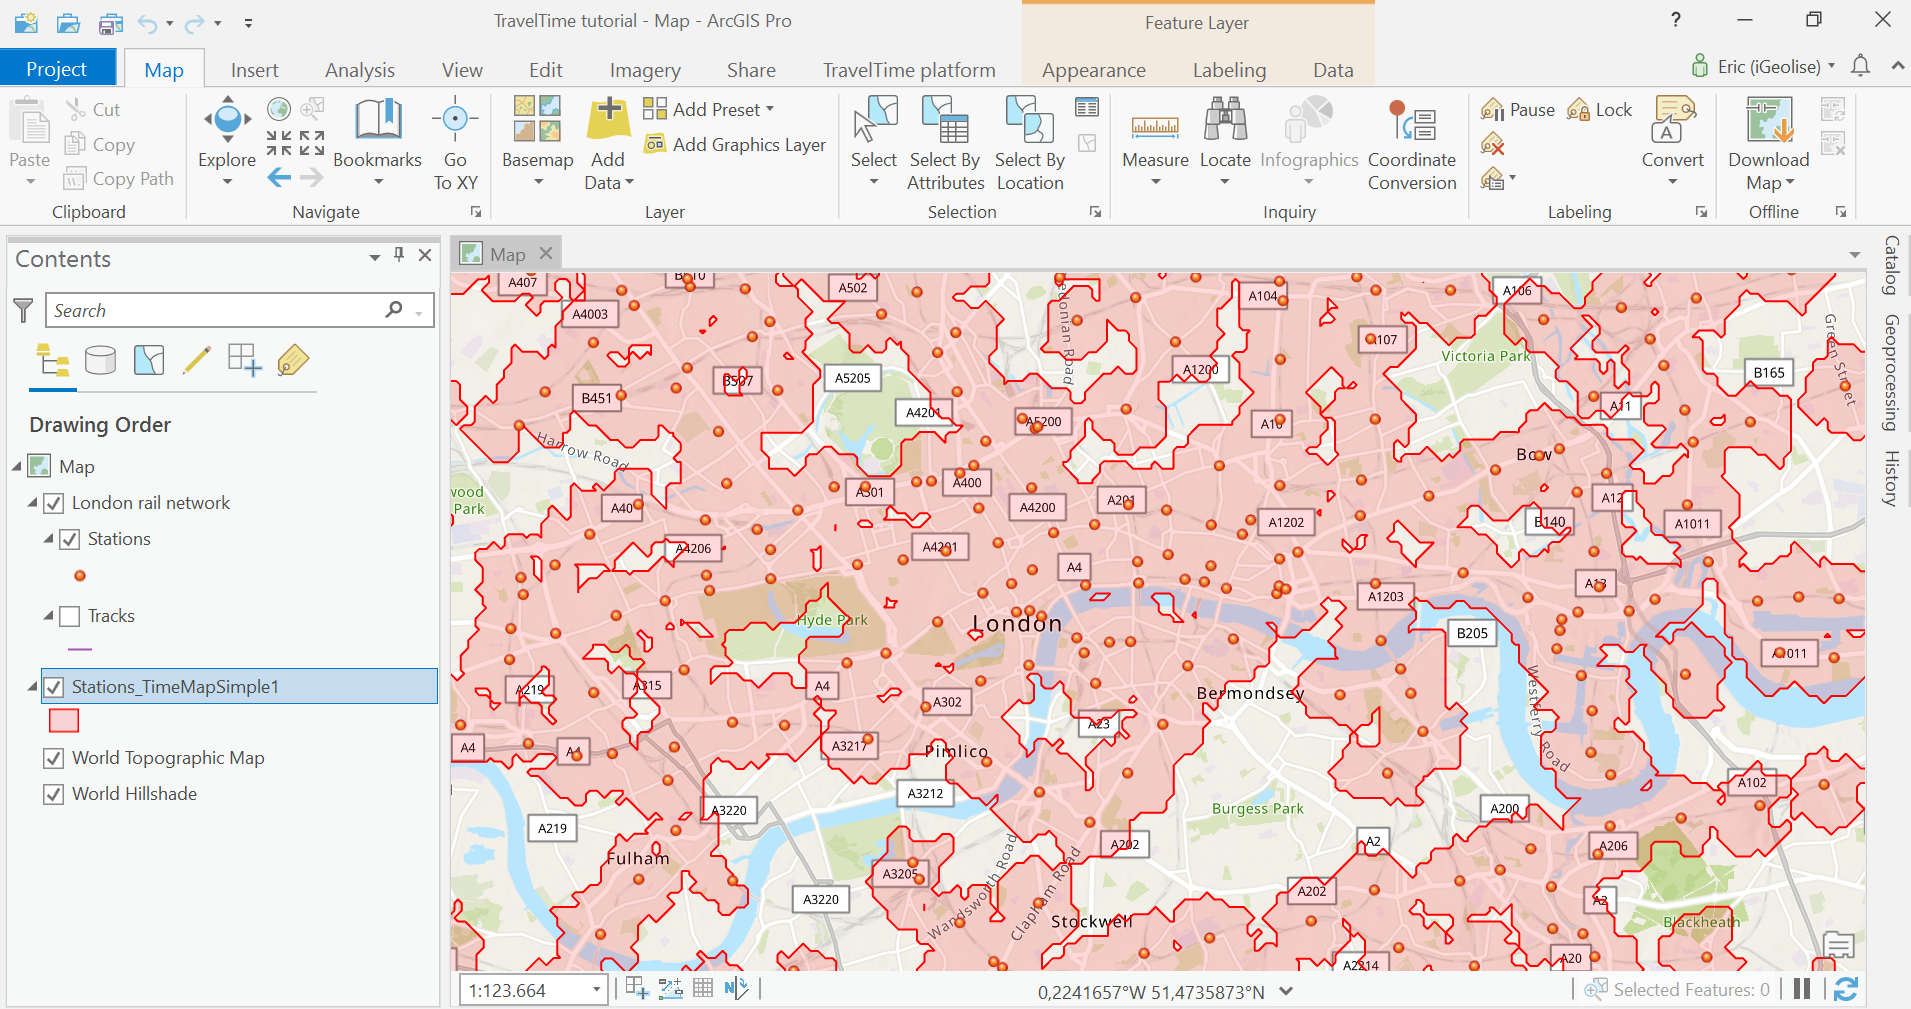Viewport: 1911px width, 1009px height.
Task: Click the pink symbol of Stations_TimeMapSimple1
Action: (x=63, y=719)
